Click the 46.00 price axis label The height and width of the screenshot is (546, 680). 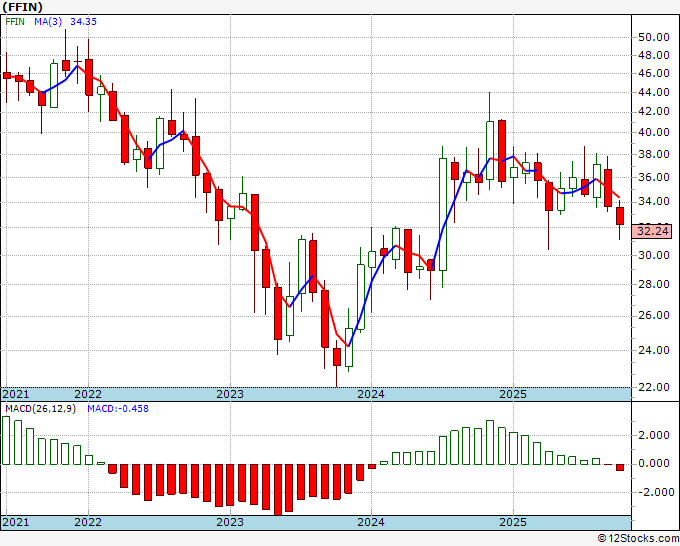point(654,73)
